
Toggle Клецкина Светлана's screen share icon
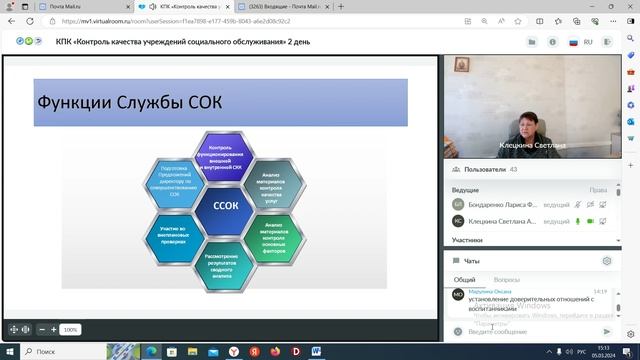[603, 221]
